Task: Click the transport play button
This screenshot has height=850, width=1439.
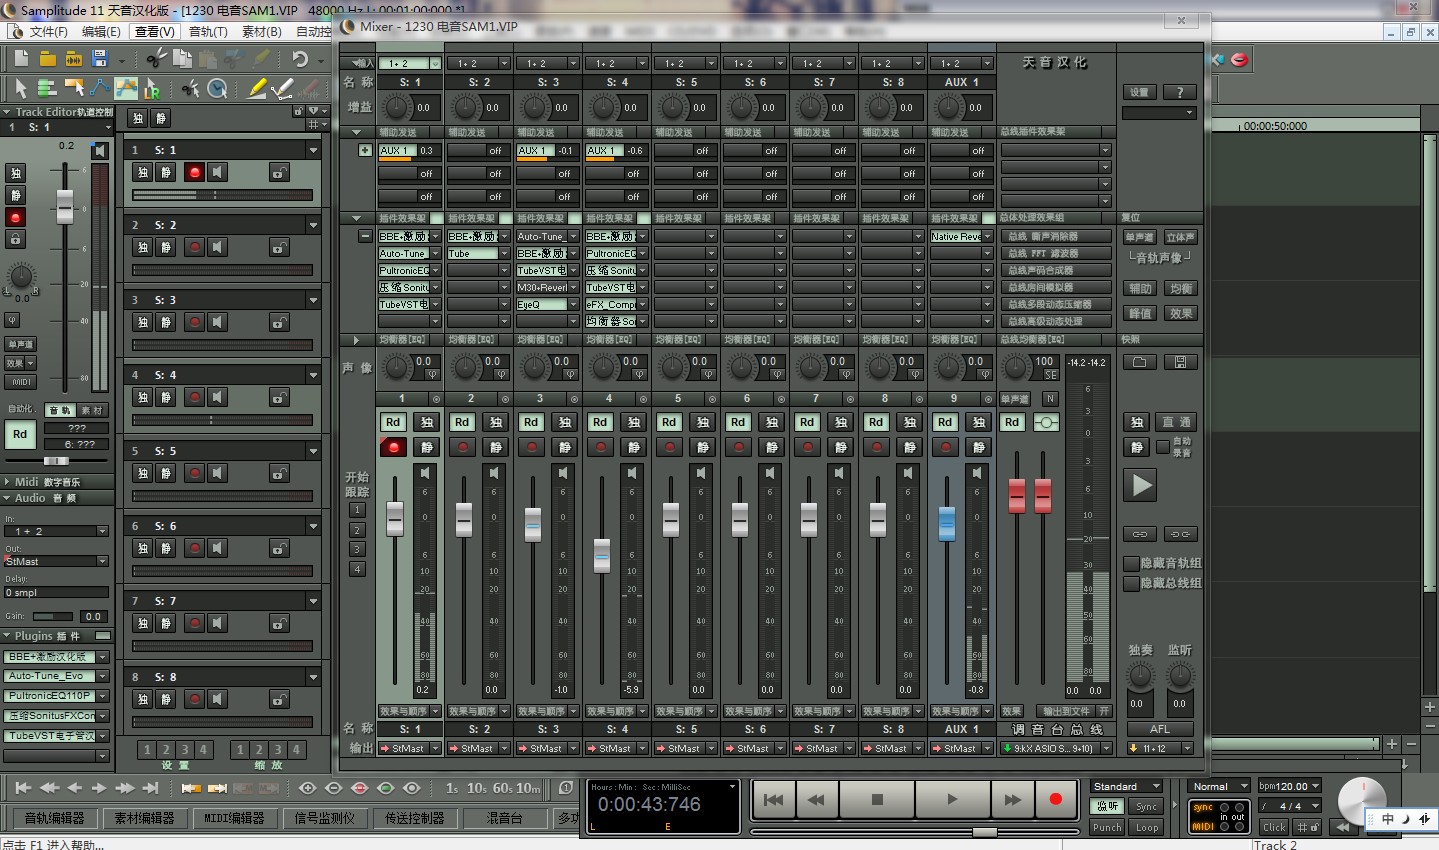Action: (951, 799)
